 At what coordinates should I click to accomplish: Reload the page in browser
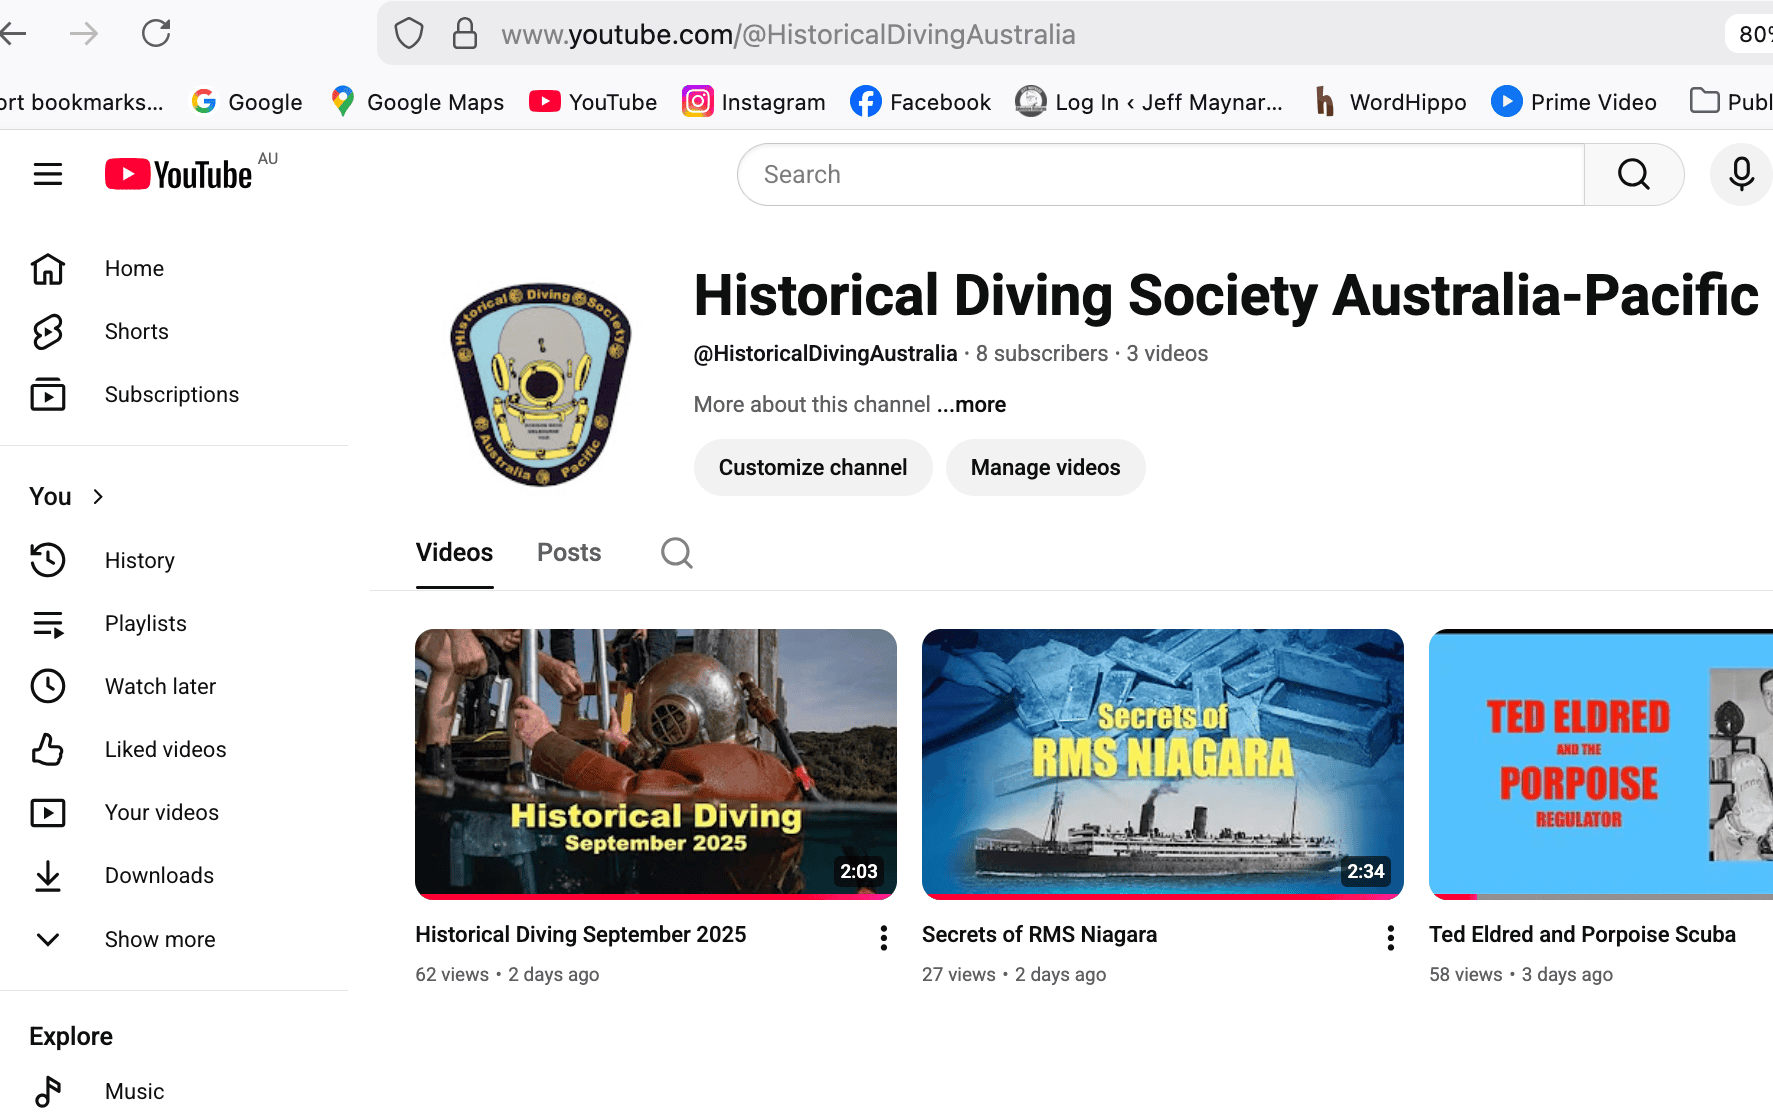(156, 34)
